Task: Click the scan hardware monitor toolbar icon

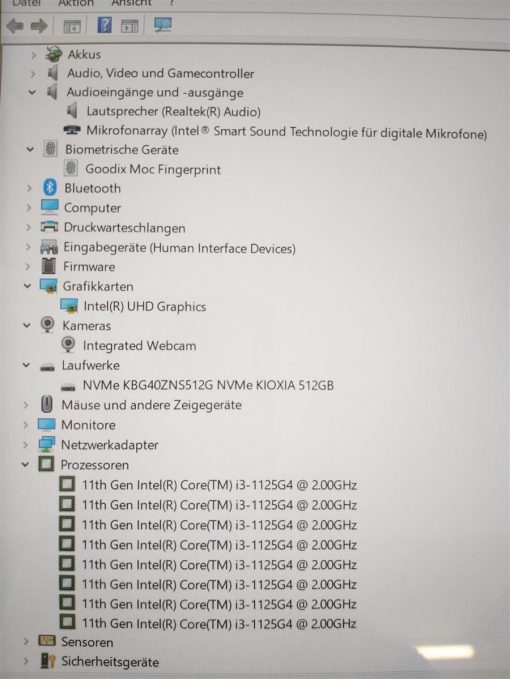Action: (163, 25)
